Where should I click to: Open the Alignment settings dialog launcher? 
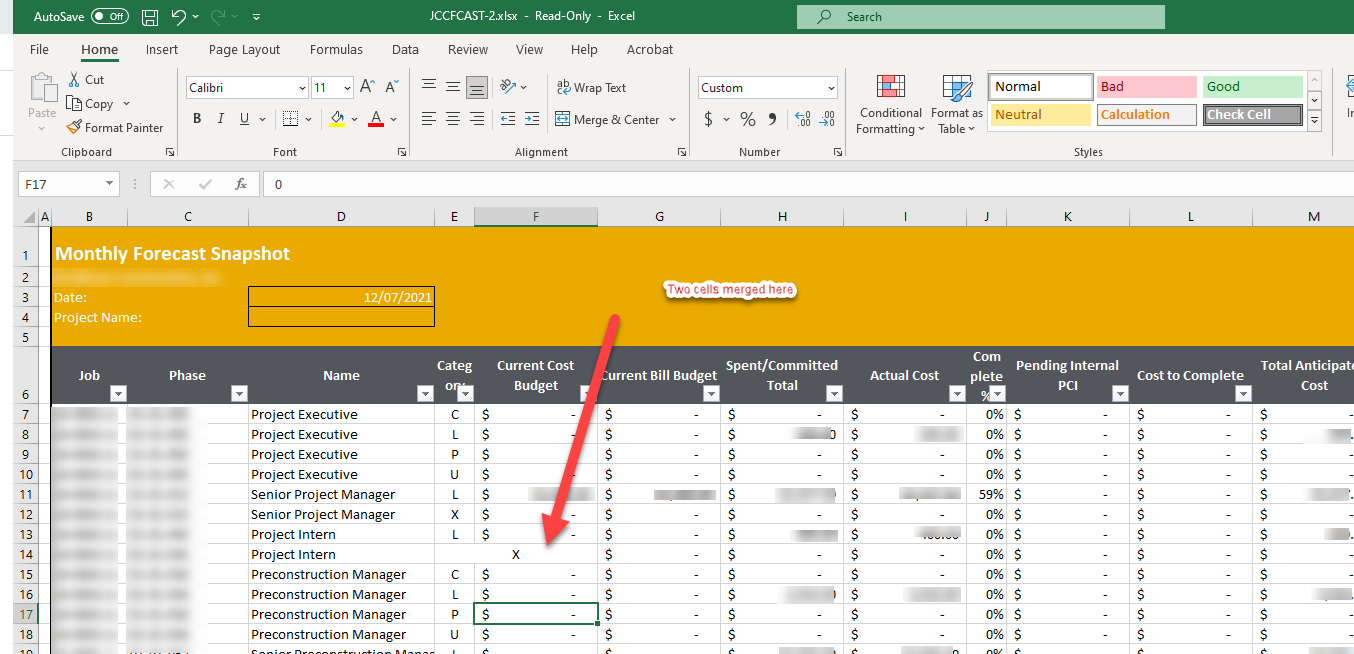(681, 152)
